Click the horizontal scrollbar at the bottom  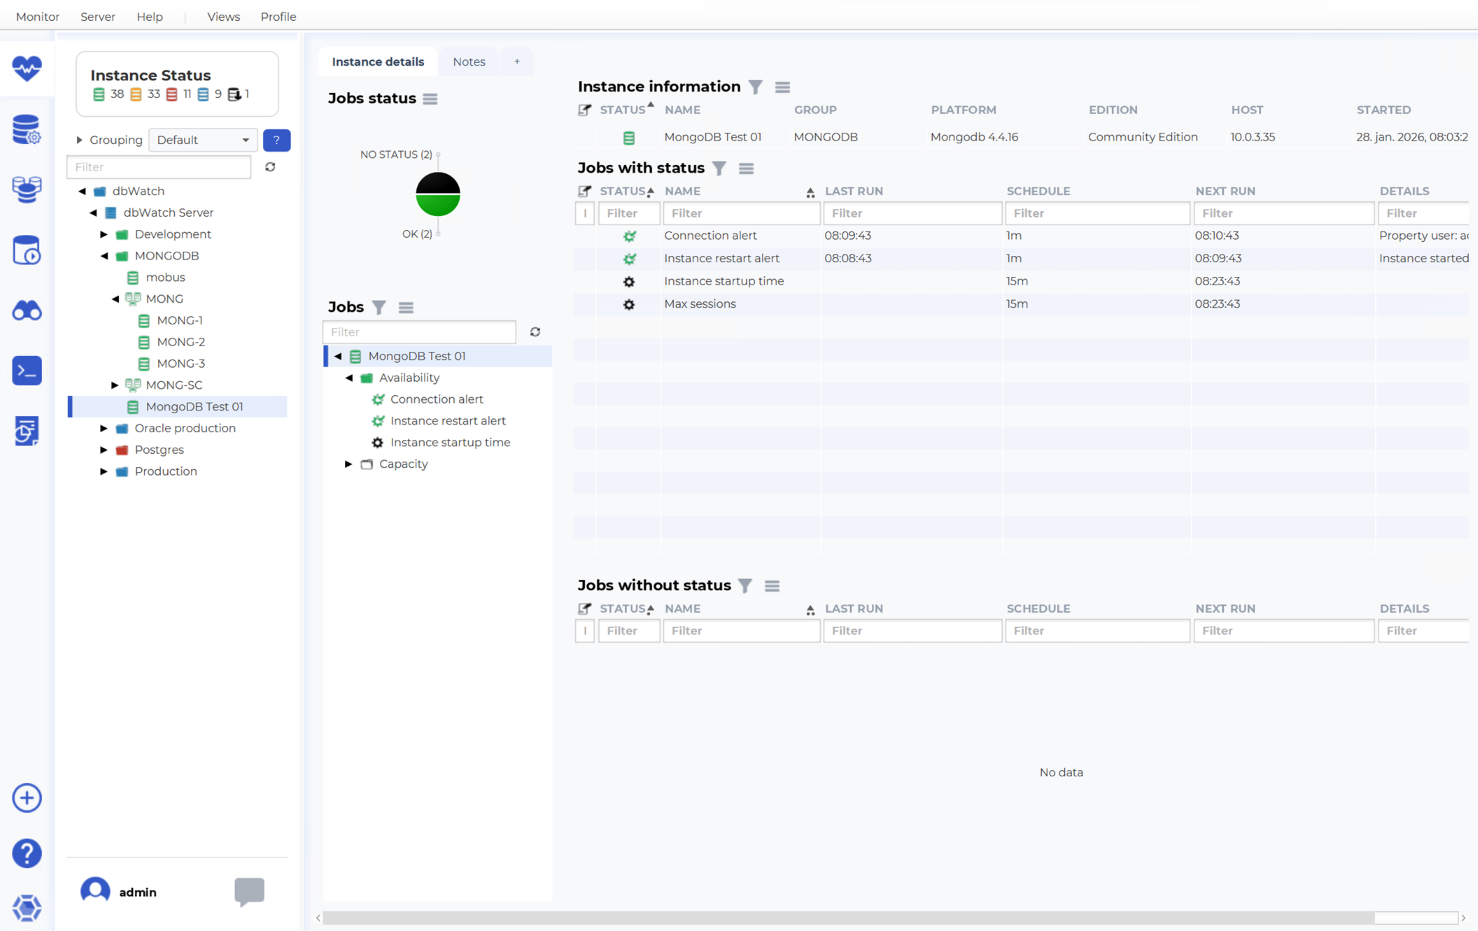[848, 918]
